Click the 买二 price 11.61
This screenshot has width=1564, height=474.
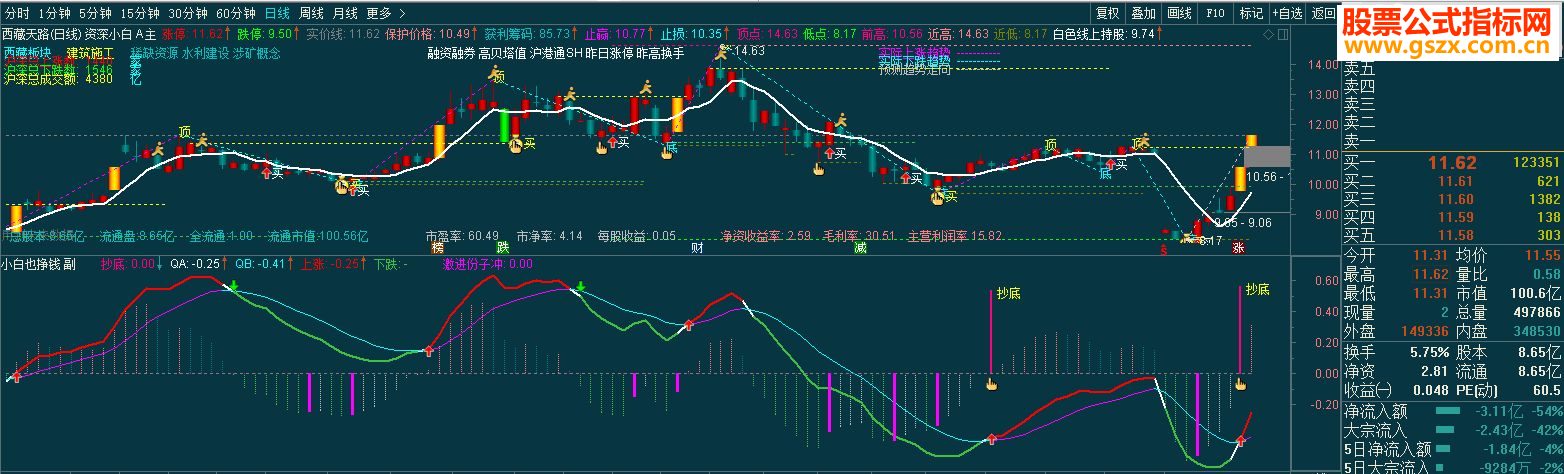pyautogui.click(x=1455, y=181)
